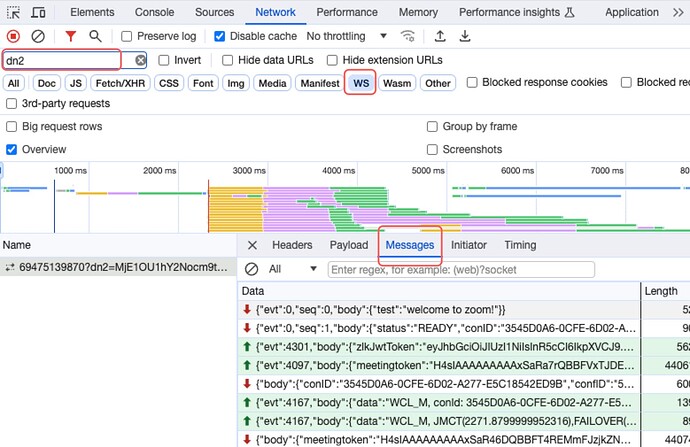Enable Screenshots capture checkbox
690x447 pixels.
(432, 150)
